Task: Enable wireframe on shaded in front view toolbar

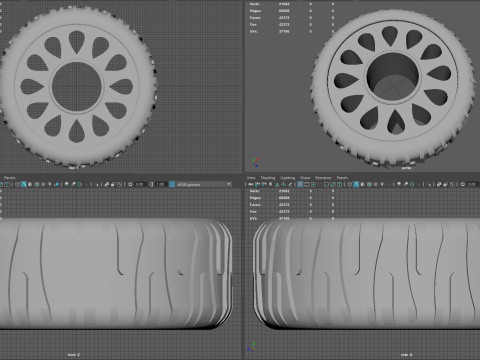Action: pyautogui.click(x=37, y=184)
